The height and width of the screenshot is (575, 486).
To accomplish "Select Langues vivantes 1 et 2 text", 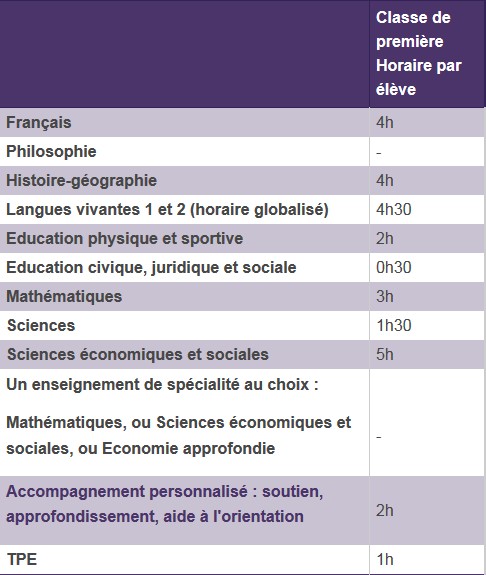I will [x=96, y=209].
